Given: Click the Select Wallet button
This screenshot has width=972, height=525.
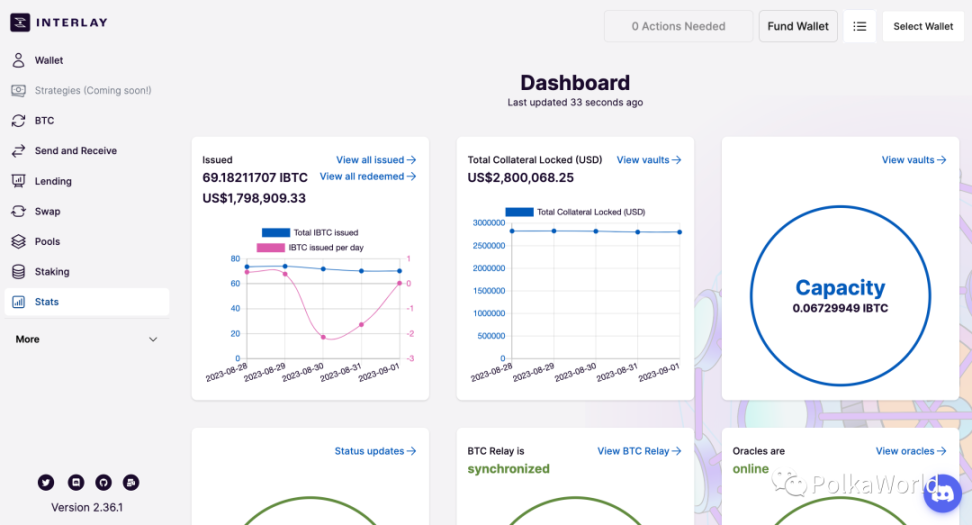Looking at the screenshot, I should coord(923,26).
